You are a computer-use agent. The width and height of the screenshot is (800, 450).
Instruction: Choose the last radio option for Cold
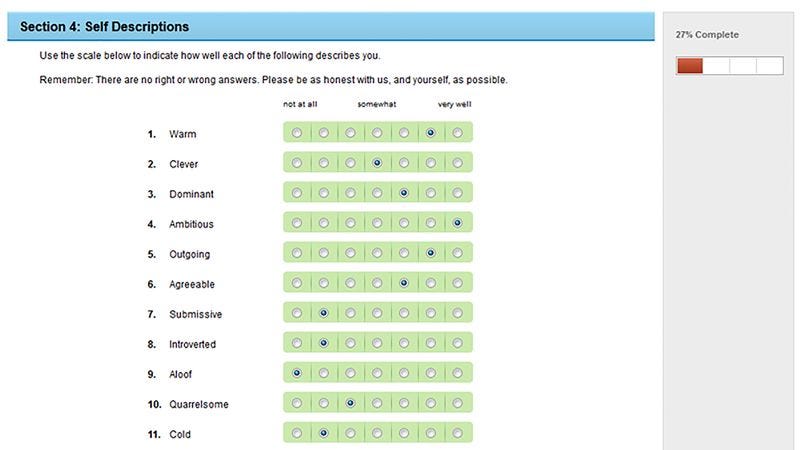(x=458, y=433)
